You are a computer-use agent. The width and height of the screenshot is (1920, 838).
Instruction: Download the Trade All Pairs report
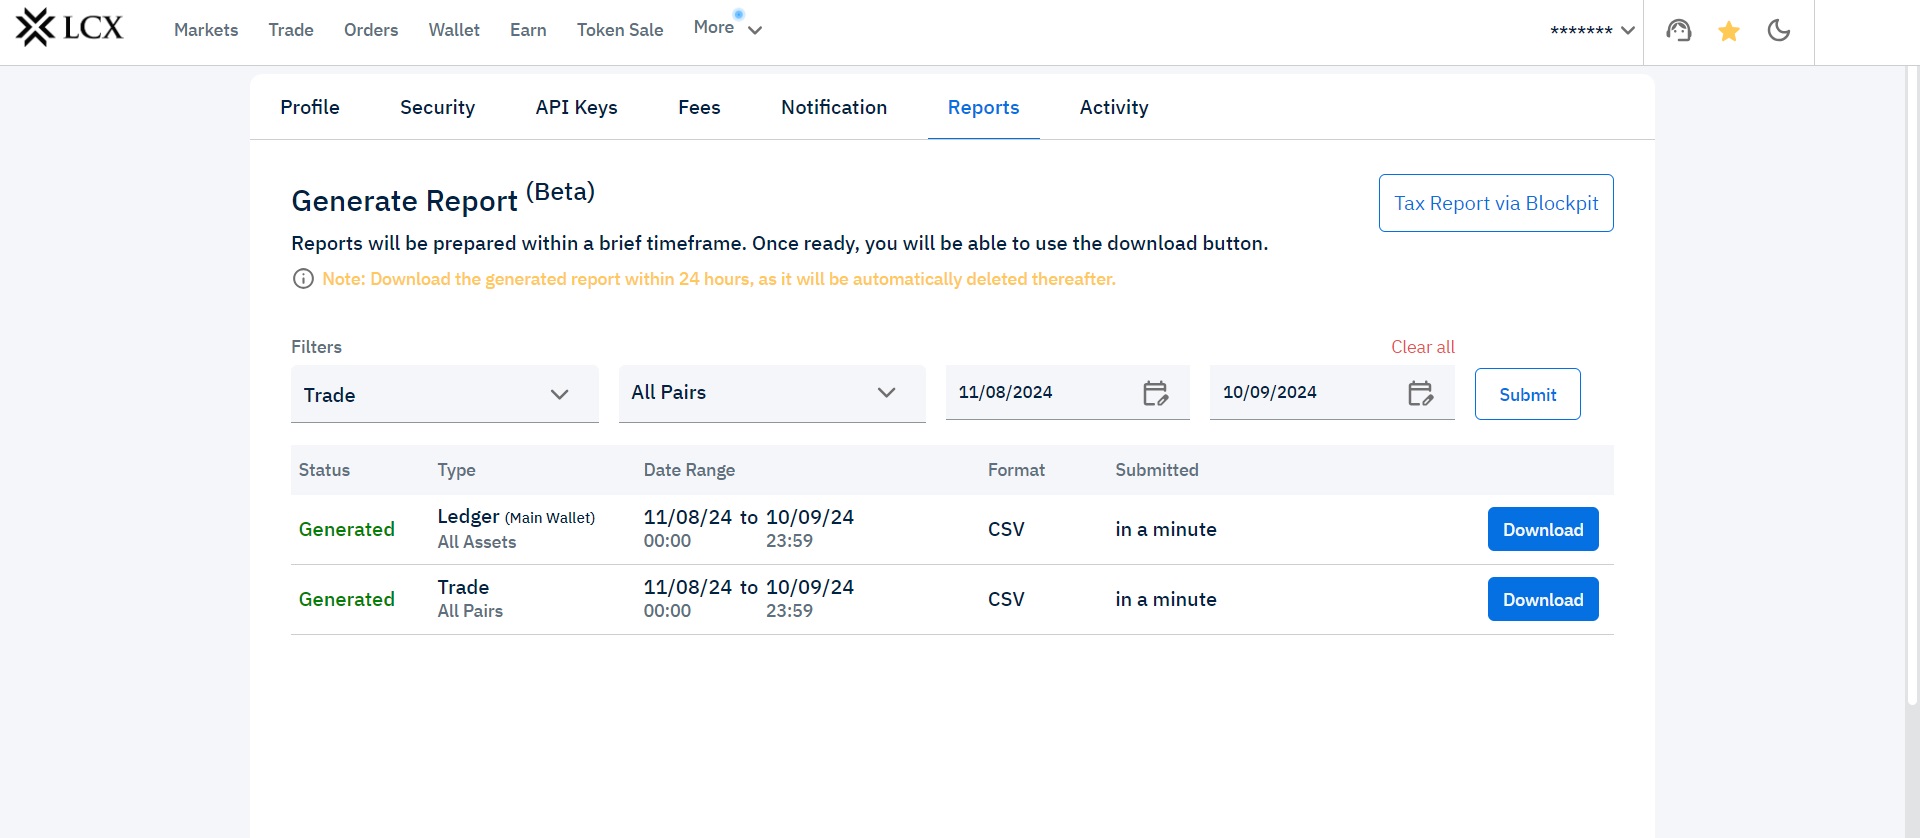[1542, 599]
